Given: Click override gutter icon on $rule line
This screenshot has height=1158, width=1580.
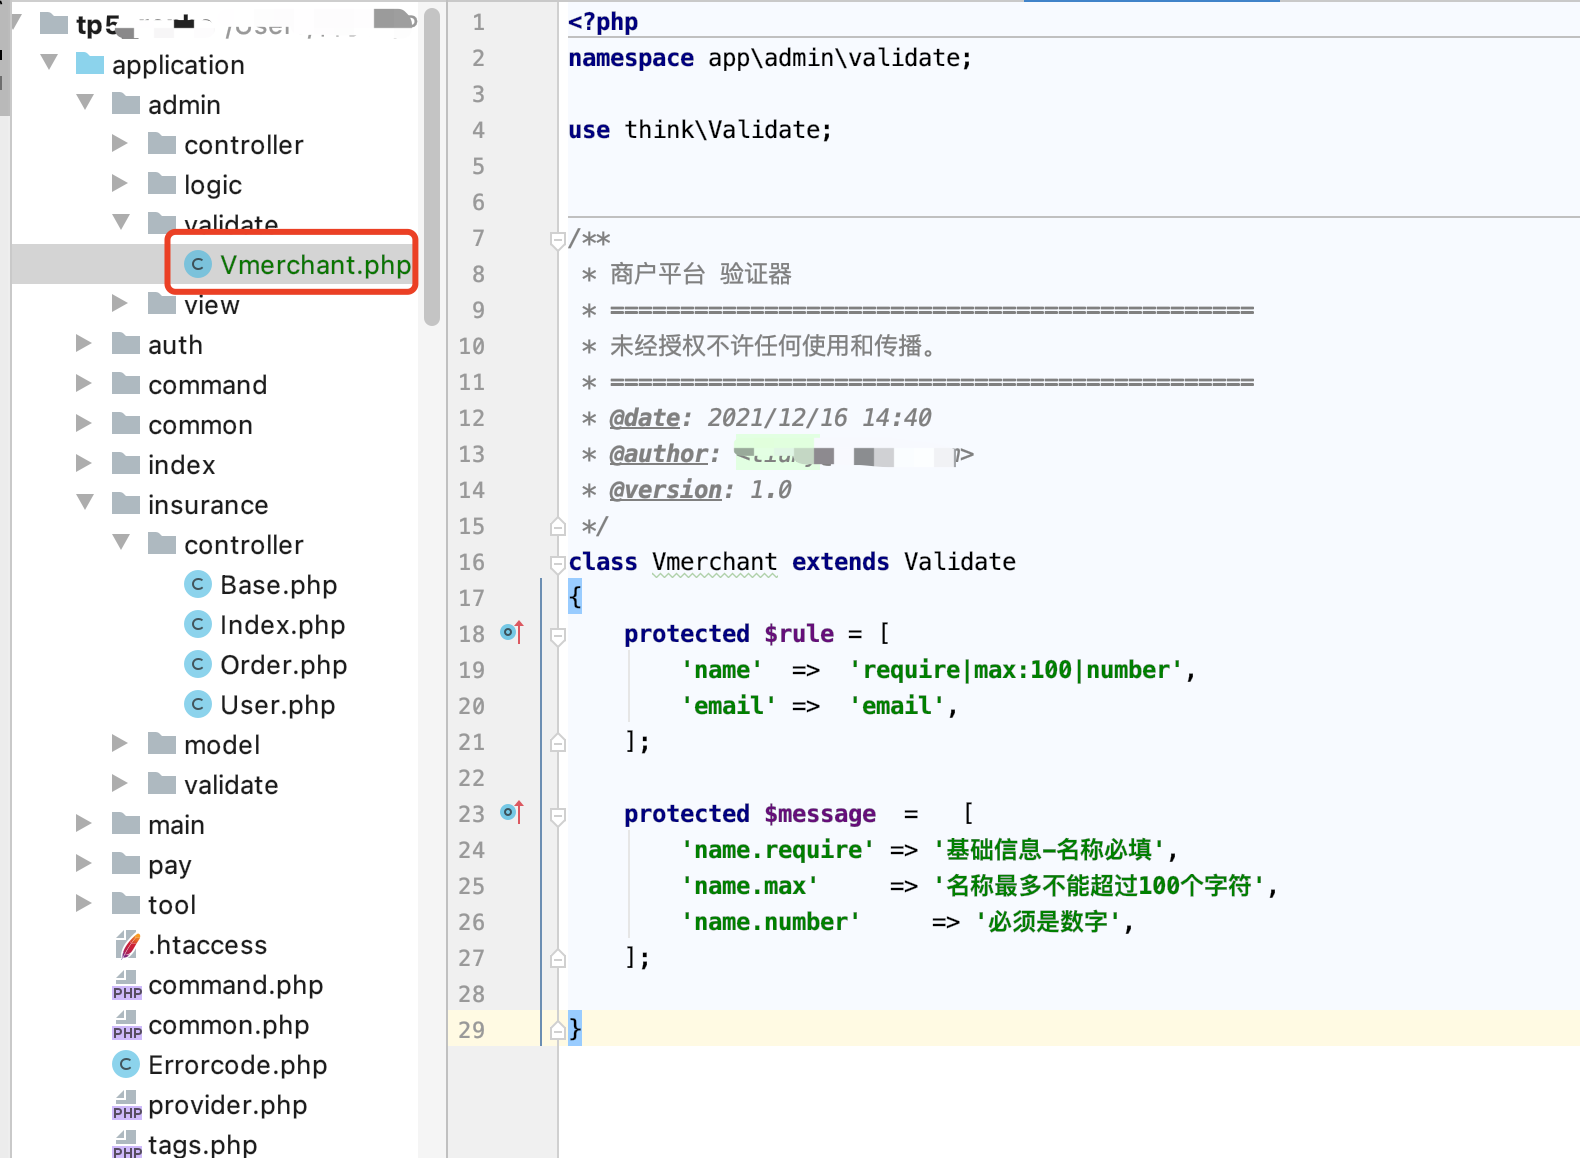Looking at the screenshot, I should point(512,632).
